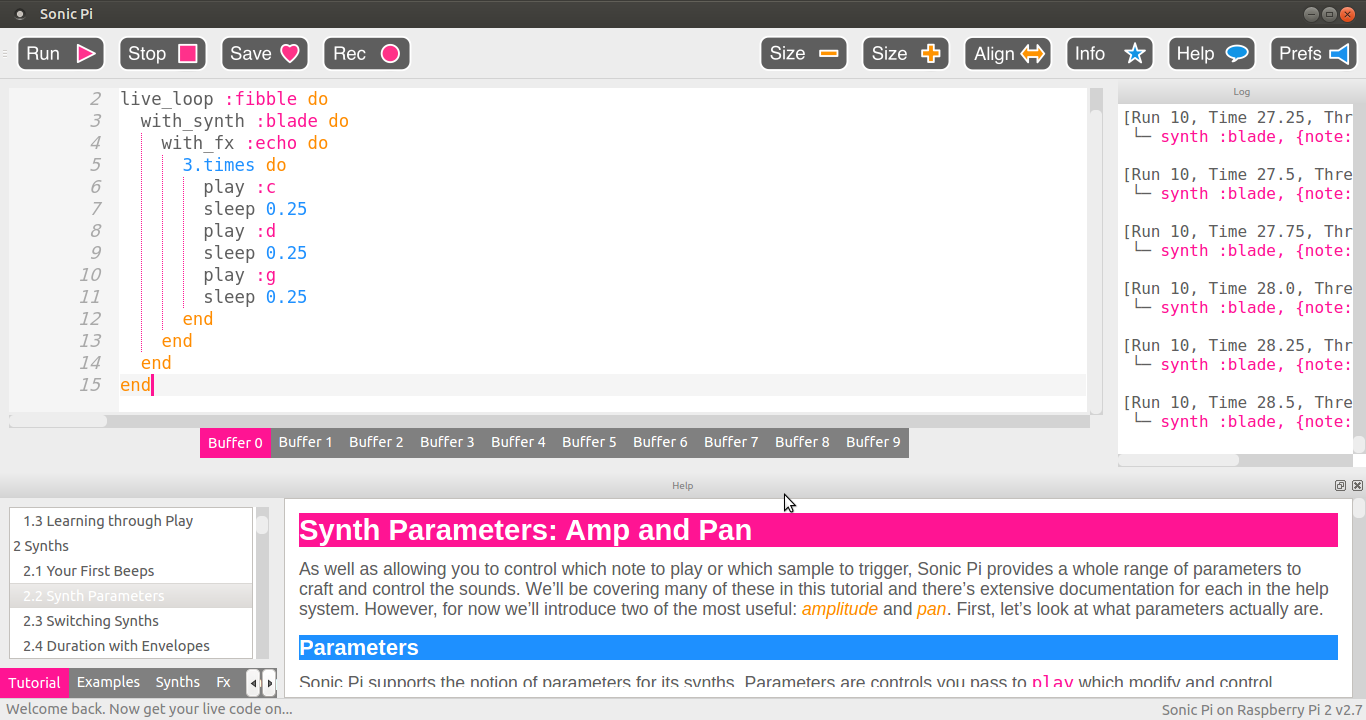Decrease font size with Size minus button

804,54
